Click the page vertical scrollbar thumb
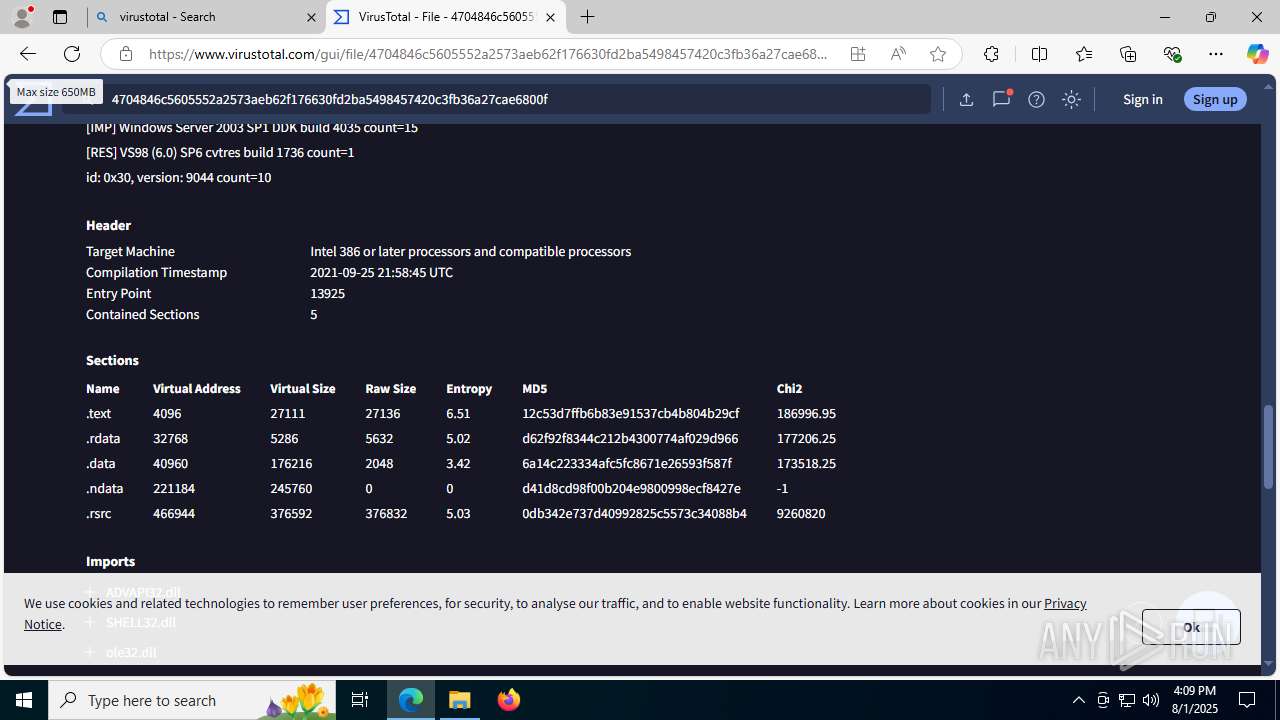The width and height of the screenshot is (1280, 720). (1269, 447)
